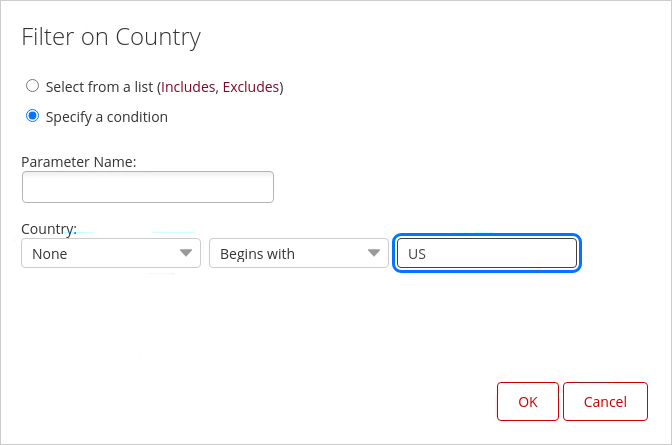Viewport: 672px width, 445px height.
Task: Click the 'Select from a list' label text
Action: pyautogui.click(x=100, y=87)
